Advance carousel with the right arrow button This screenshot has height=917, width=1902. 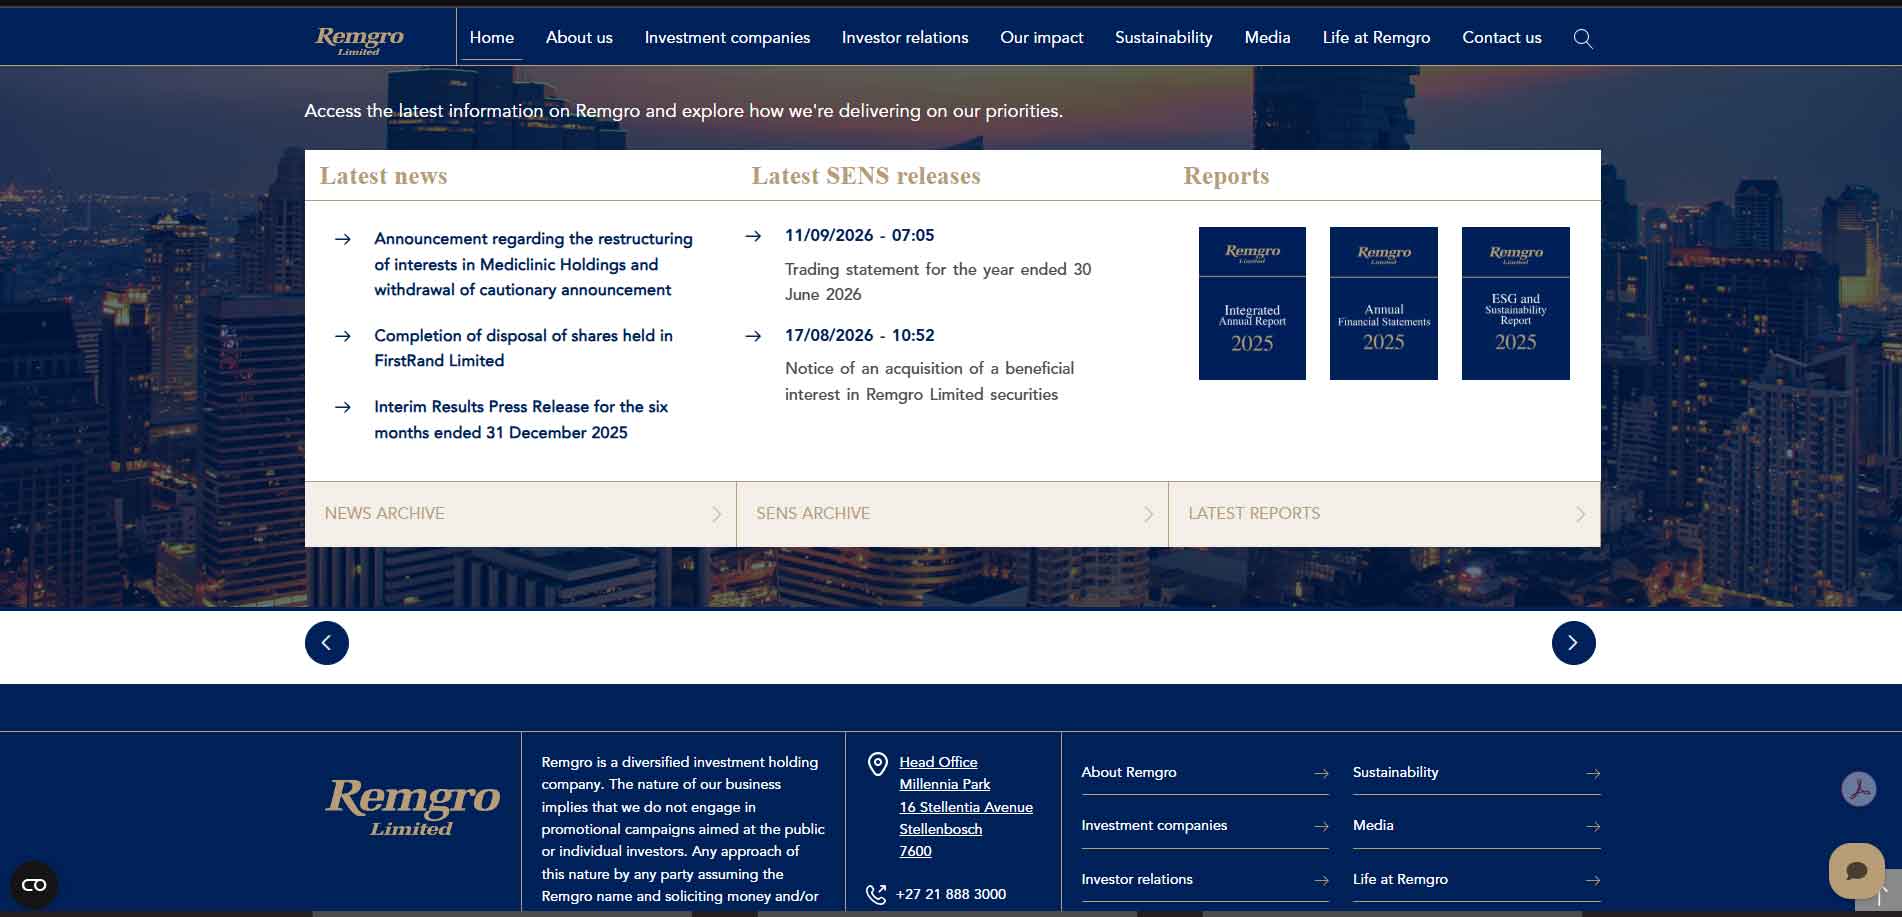click(1574, 643)
